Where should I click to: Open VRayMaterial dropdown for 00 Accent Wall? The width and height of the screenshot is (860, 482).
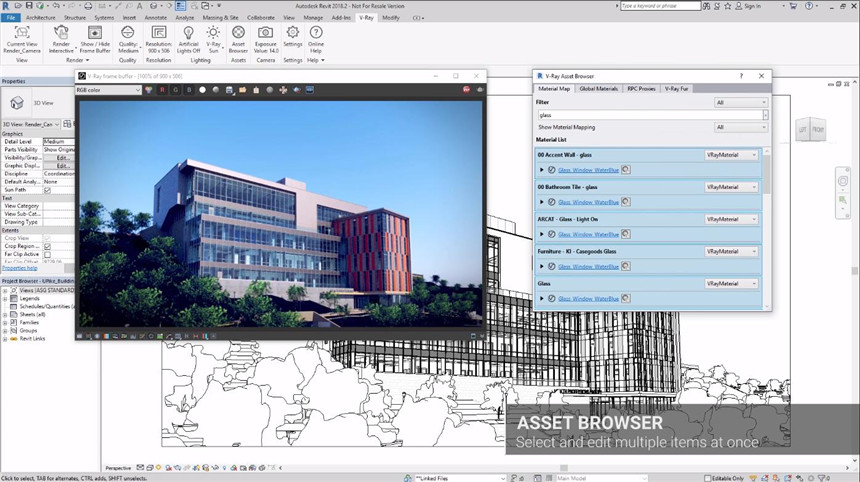coord(732,154)
